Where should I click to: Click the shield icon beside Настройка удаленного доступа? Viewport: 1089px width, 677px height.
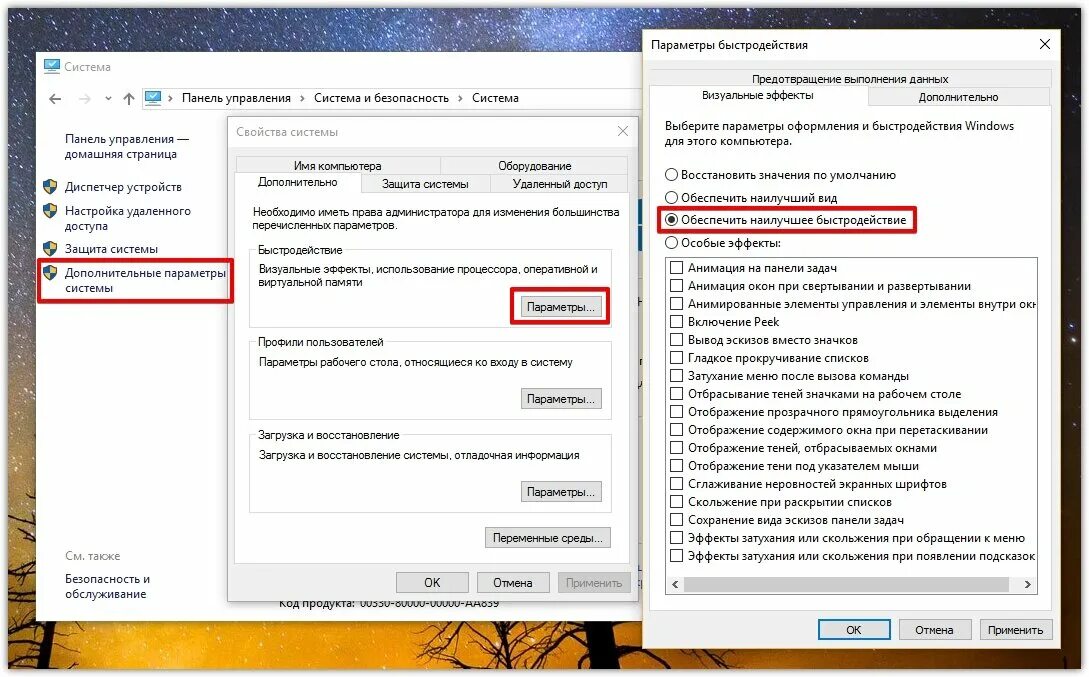click(x=50, y=210)
